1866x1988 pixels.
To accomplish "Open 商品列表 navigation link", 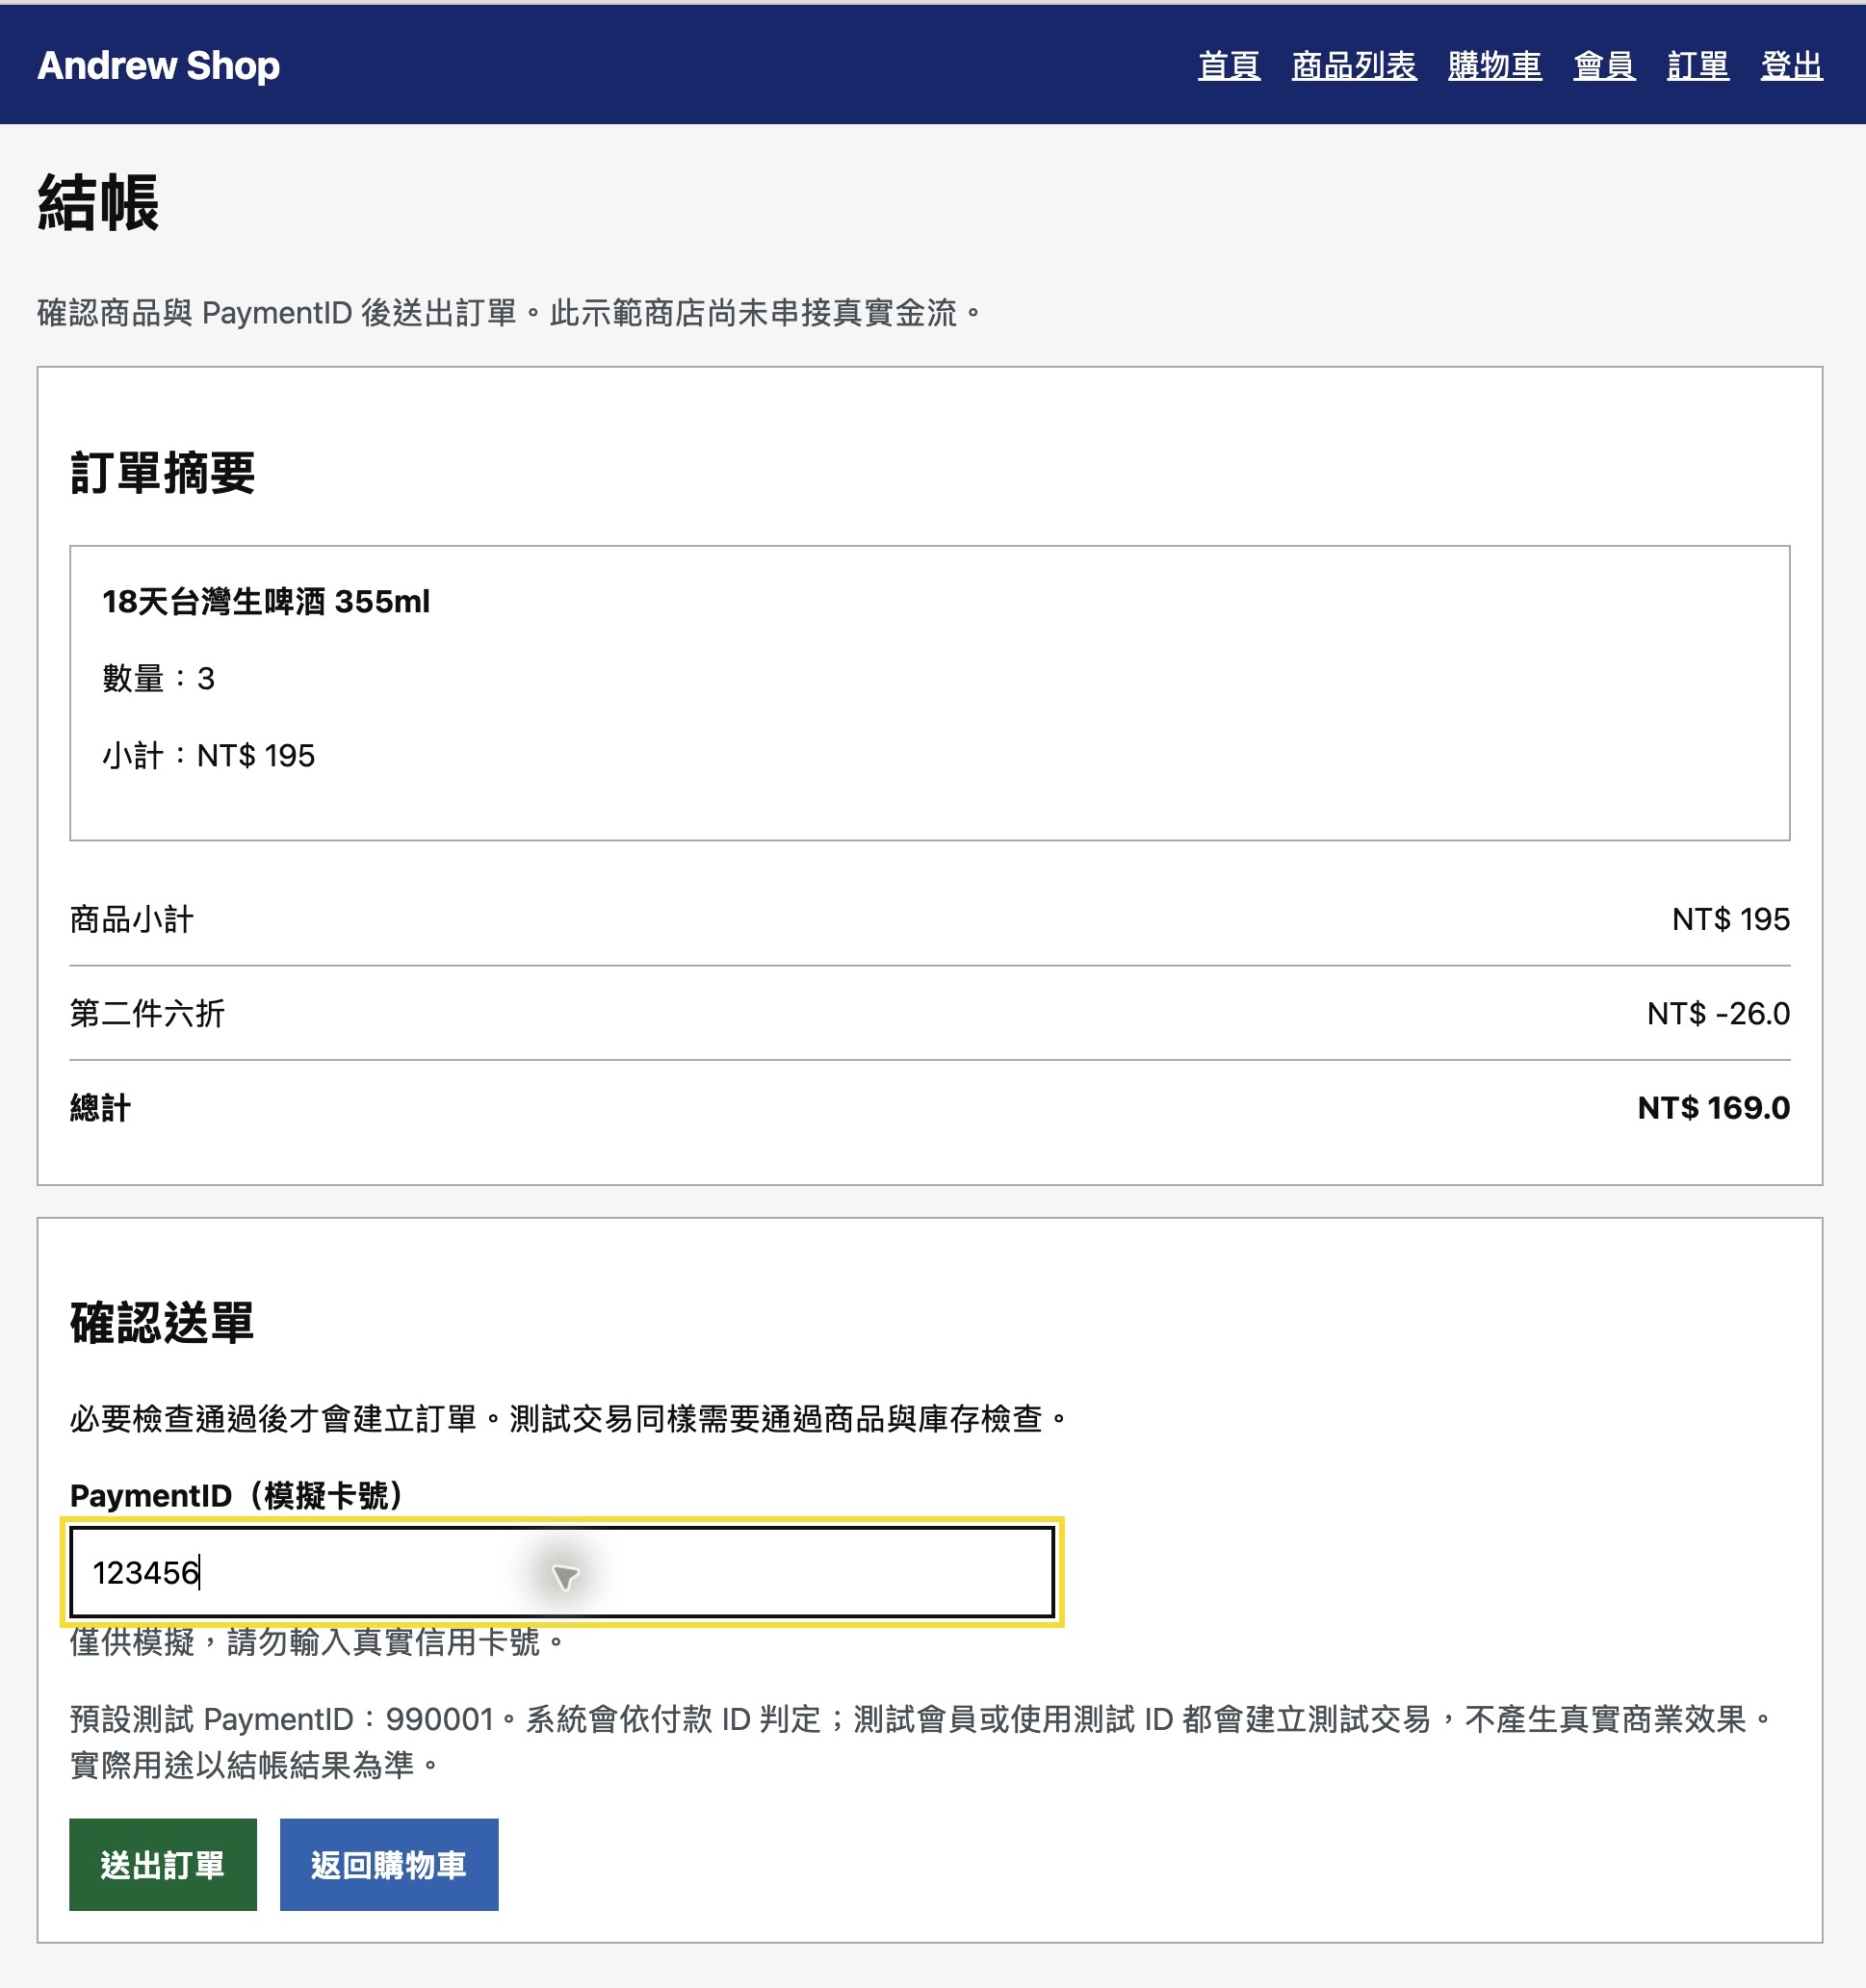I will (1353, 66).
